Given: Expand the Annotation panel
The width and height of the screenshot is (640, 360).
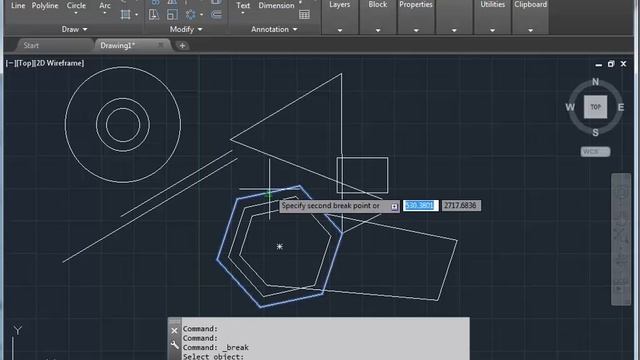Looking at the screenshot, I should coord(274,29).
